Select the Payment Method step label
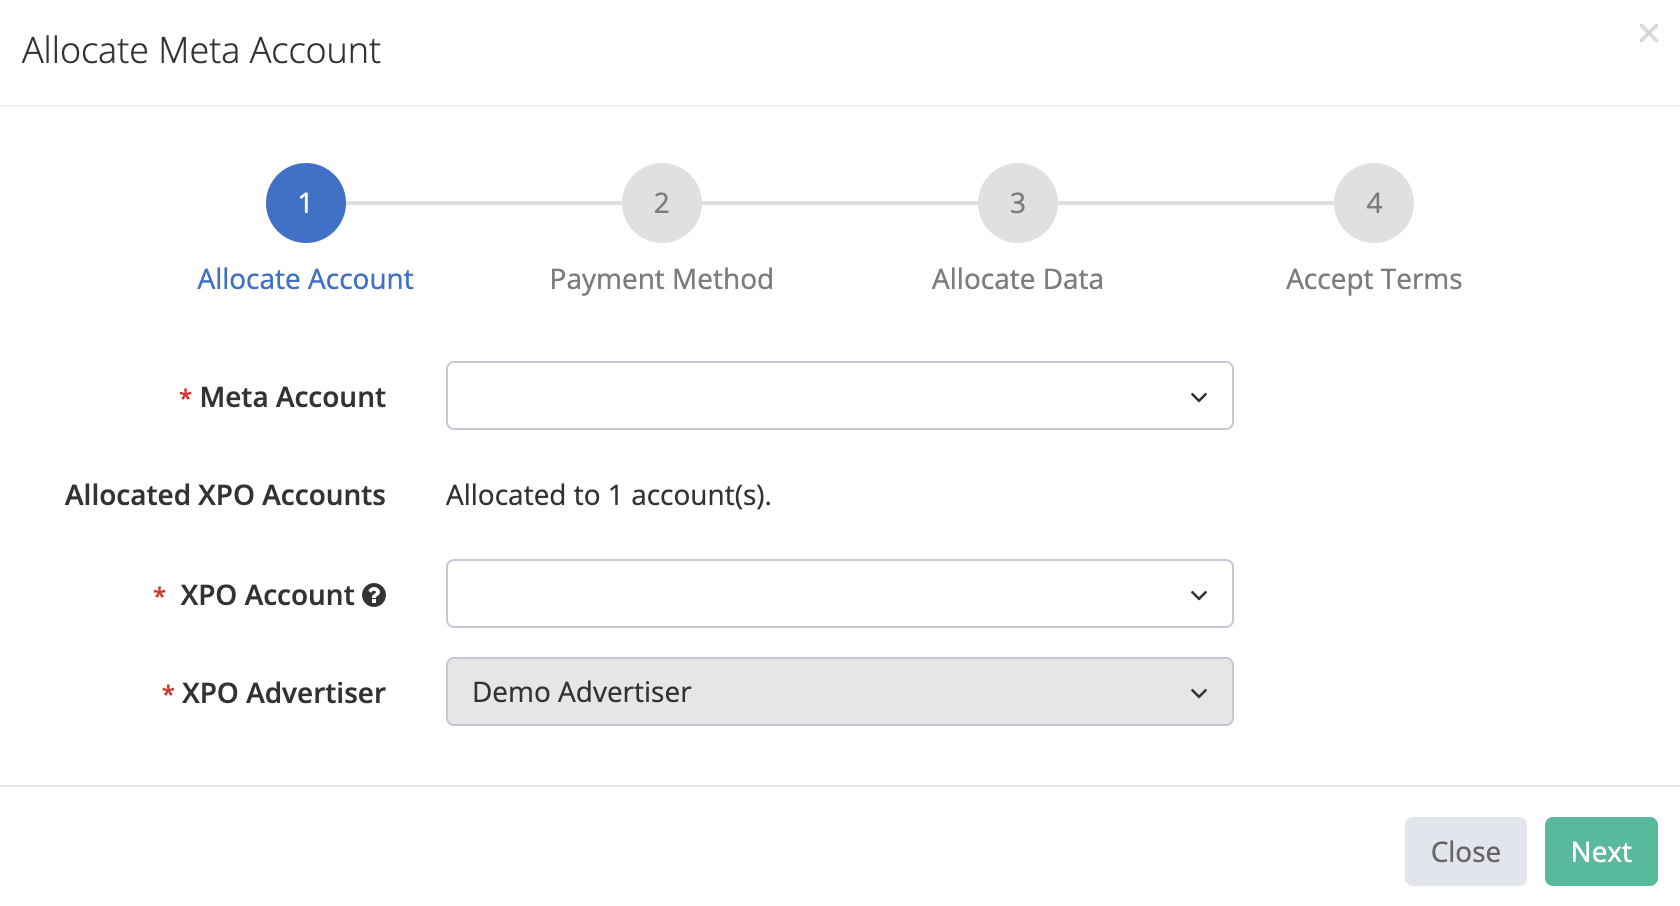The height and width of the screenshot is (906, 1680). point(661,279)
